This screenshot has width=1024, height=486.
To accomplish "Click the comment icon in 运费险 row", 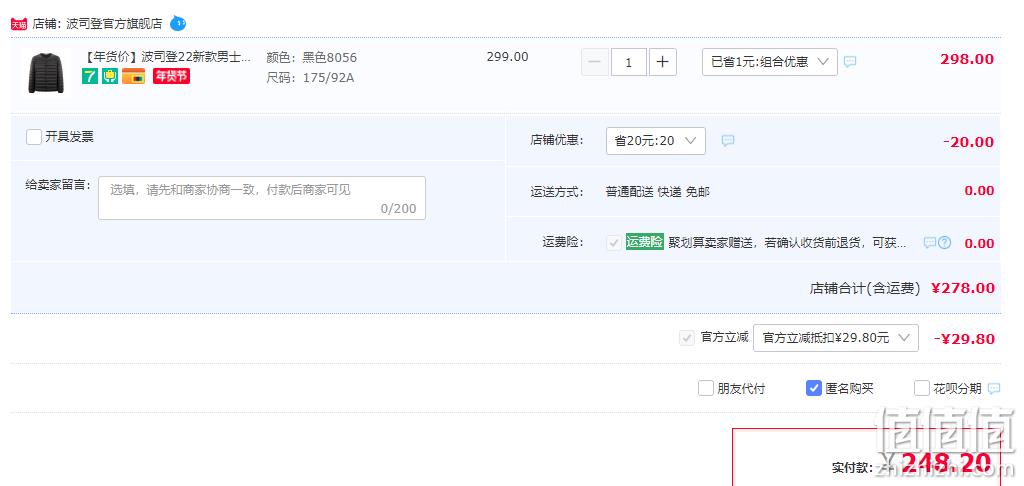I will point(929,243).
